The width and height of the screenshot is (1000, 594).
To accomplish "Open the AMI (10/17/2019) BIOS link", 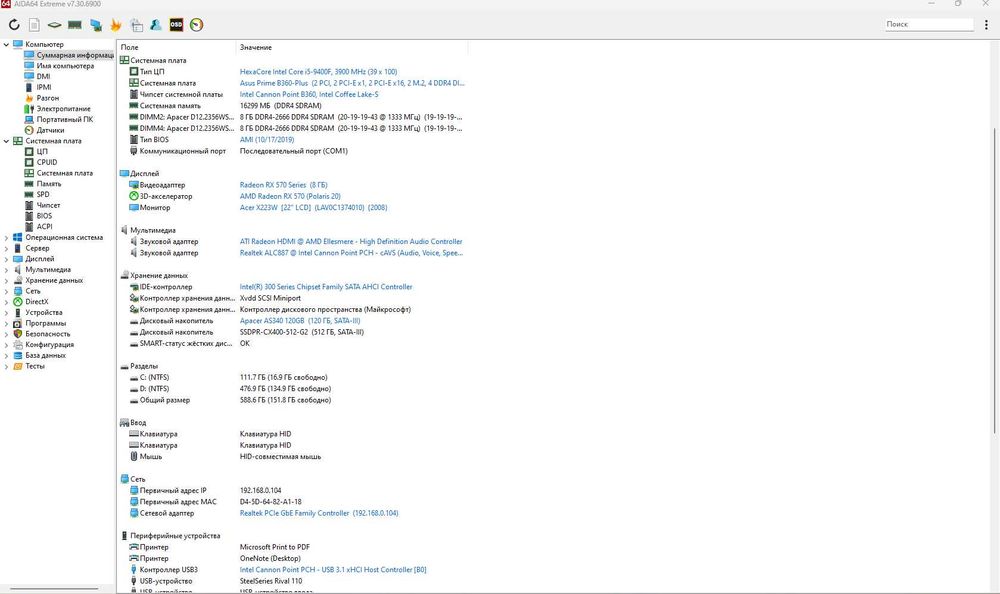I will point(267,140).
